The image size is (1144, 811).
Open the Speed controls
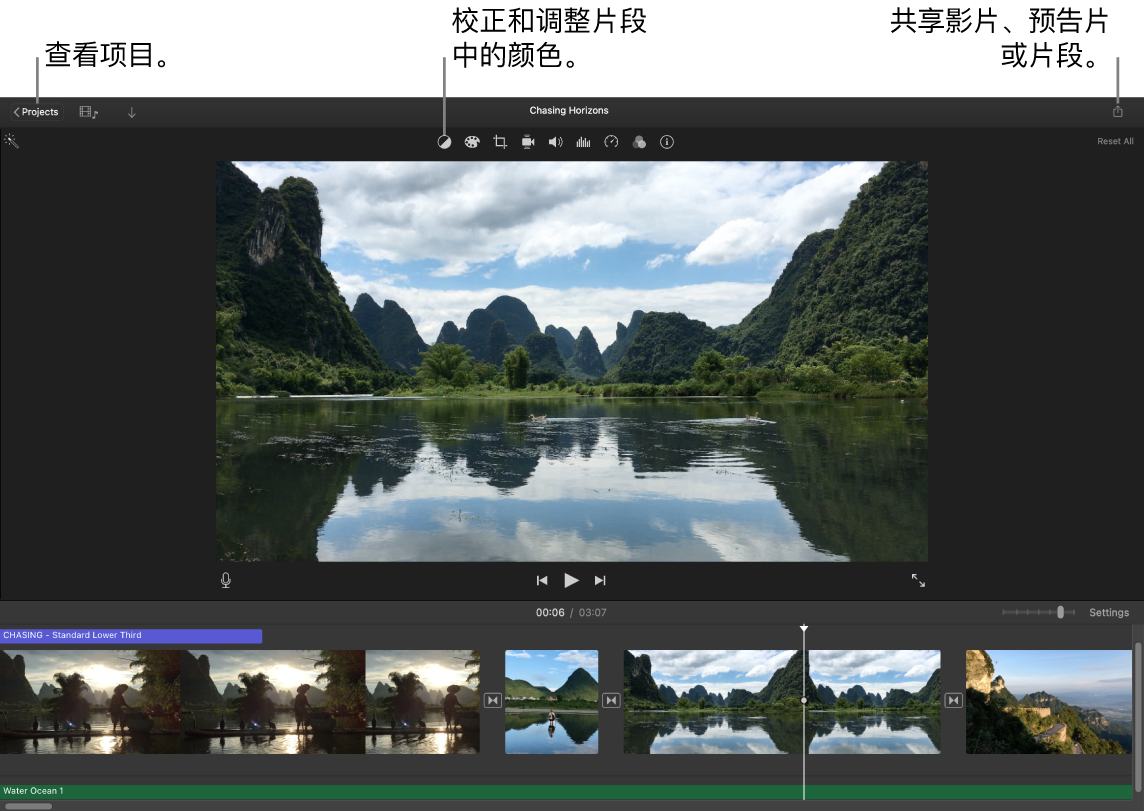pyautogui.click(x=611, y=141)
